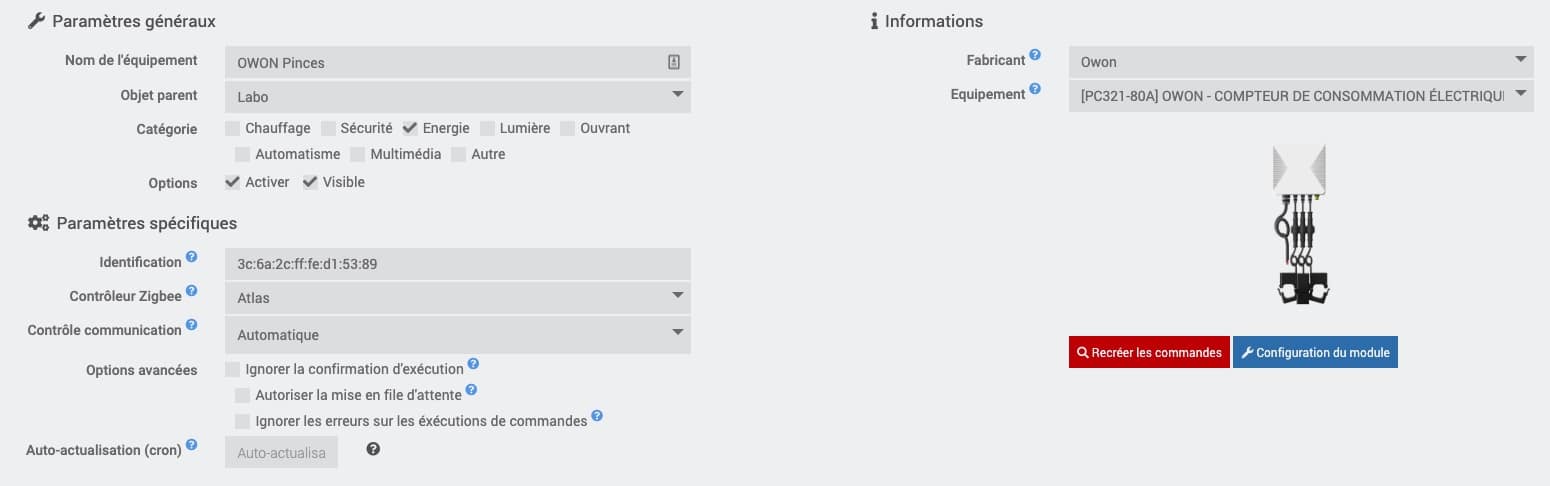
Task: Click the dark question mark beside cron field
Action: point(373,449)
